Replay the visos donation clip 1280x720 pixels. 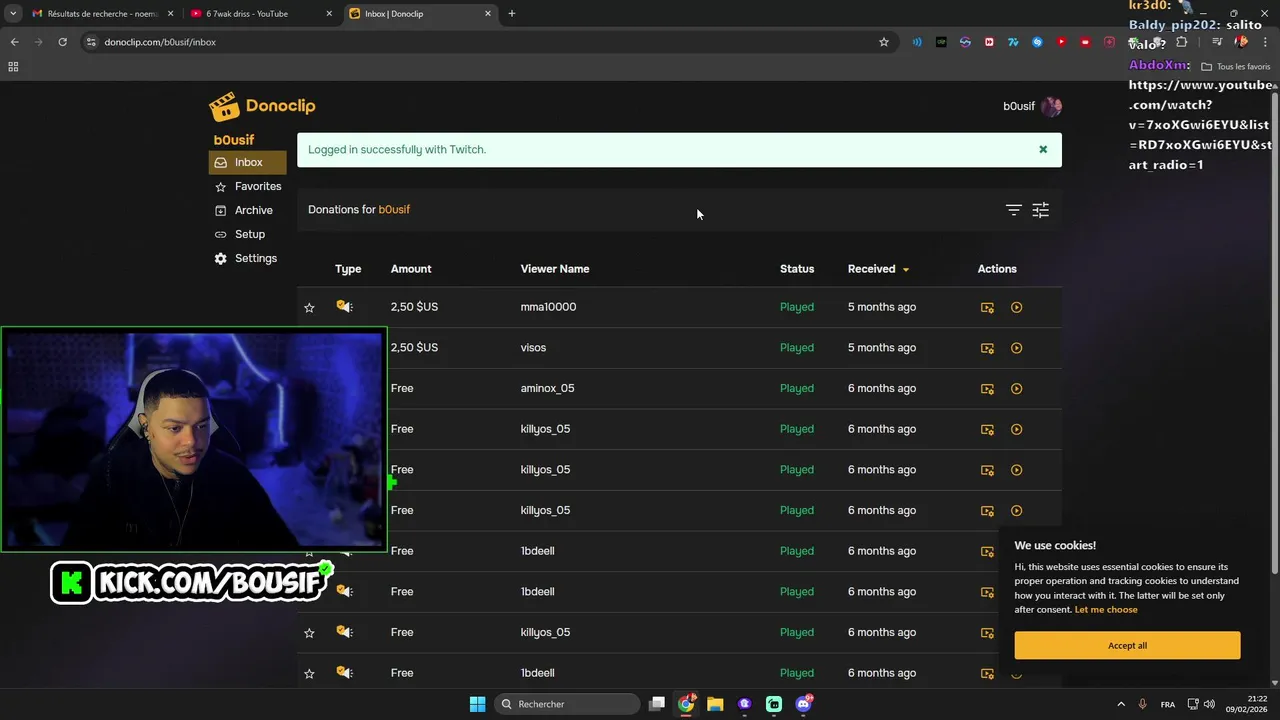point(1016,348)
